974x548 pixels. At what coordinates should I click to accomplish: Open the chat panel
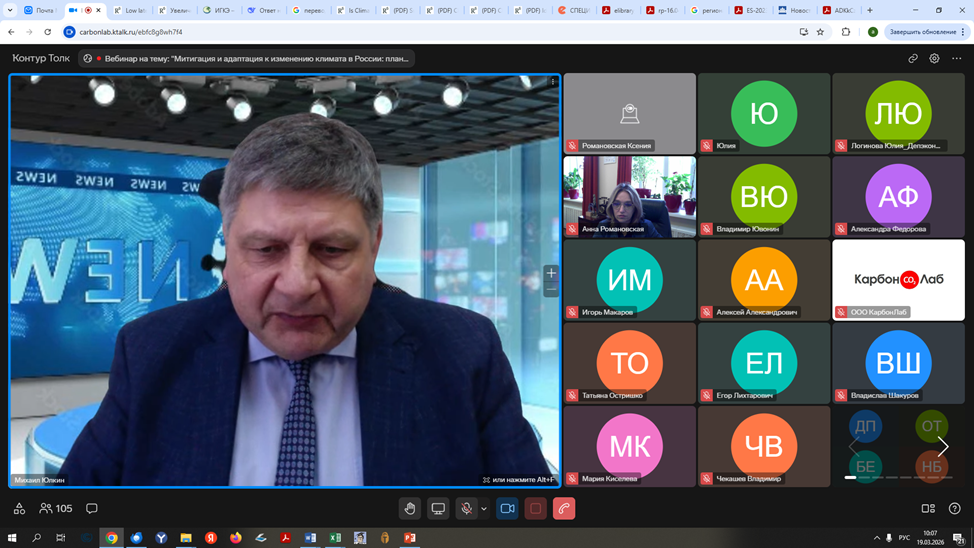(x=92, y=509)
